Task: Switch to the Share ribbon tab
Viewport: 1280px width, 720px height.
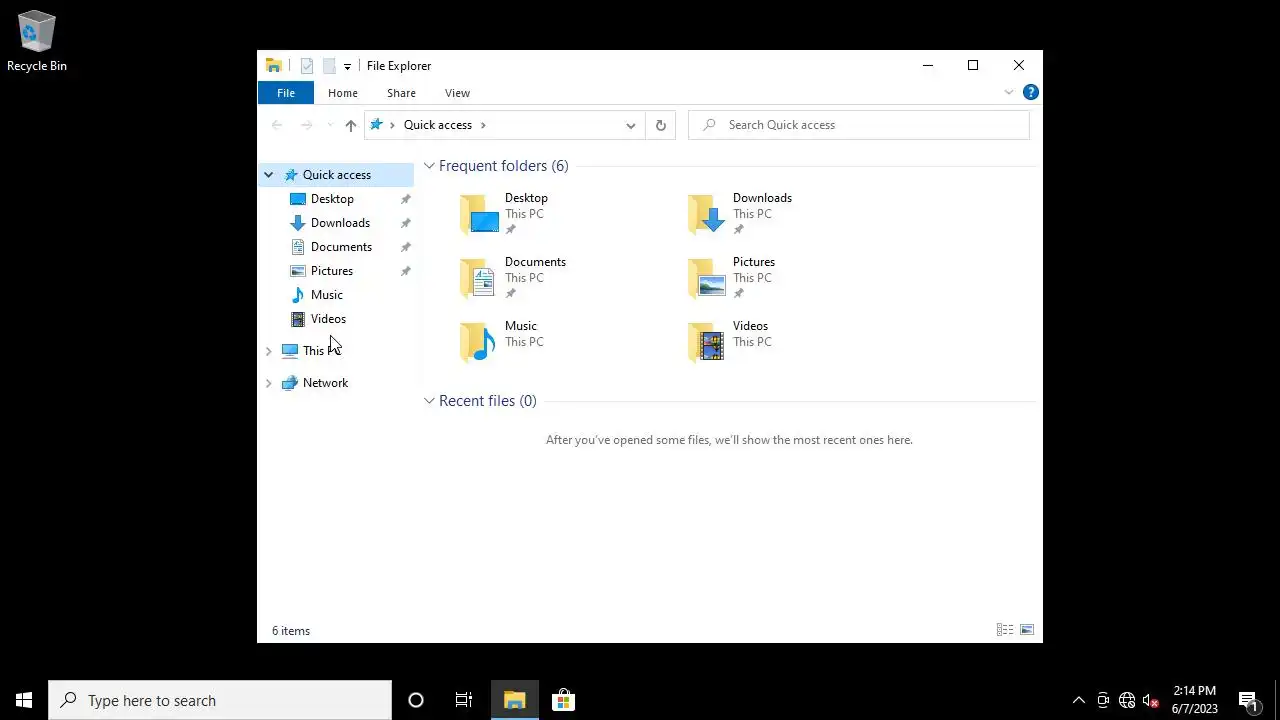Action: 401,93
